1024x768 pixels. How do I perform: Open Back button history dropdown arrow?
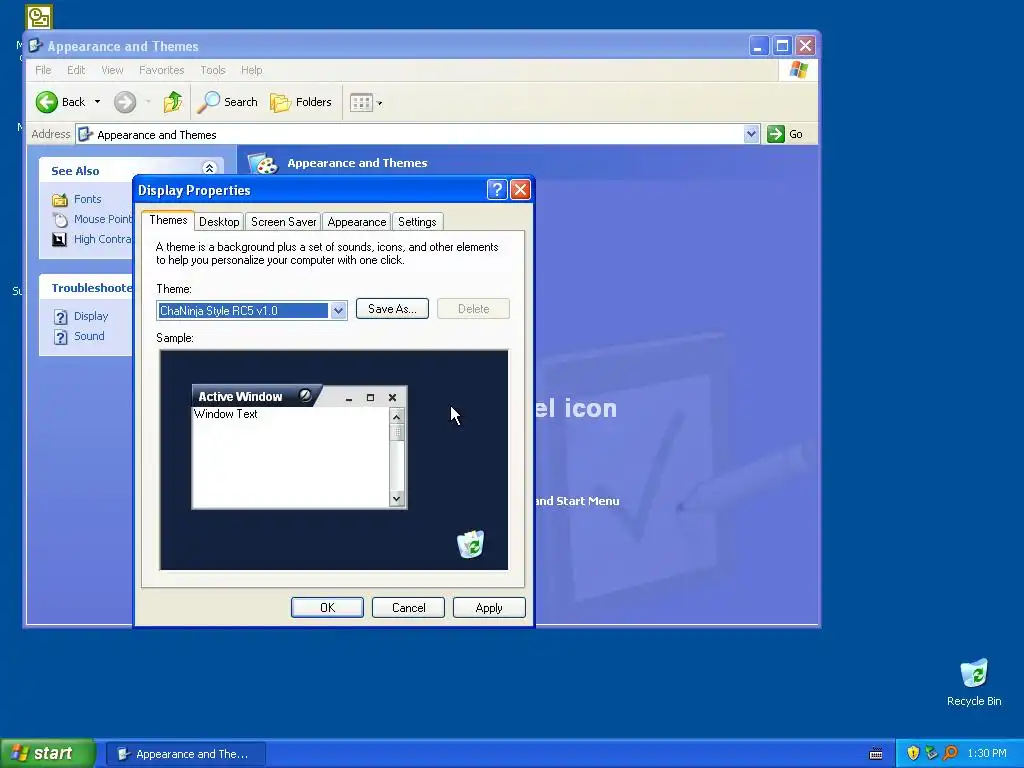[x=97, y=102]
